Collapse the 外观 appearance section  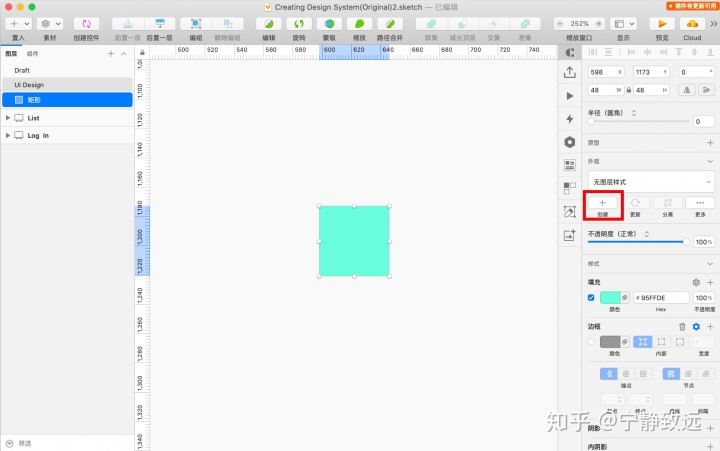point(710,161)
